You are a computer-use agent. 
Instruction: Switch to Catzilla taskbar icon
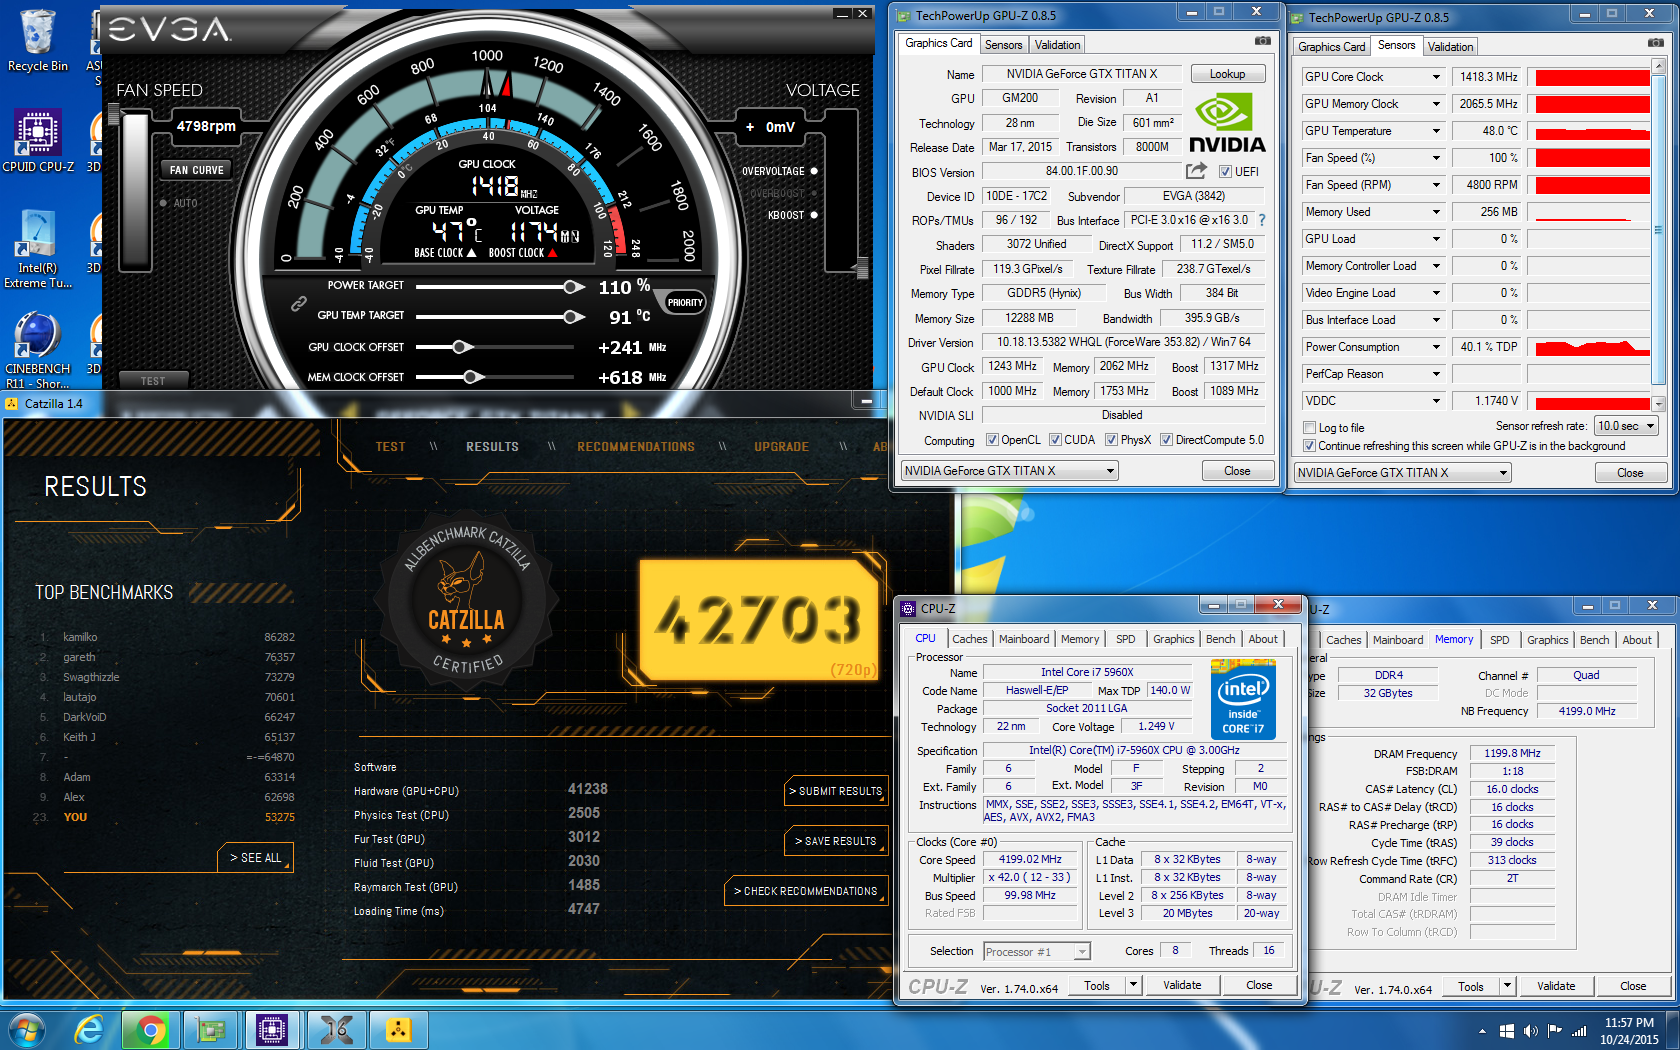pos(398,1029)
